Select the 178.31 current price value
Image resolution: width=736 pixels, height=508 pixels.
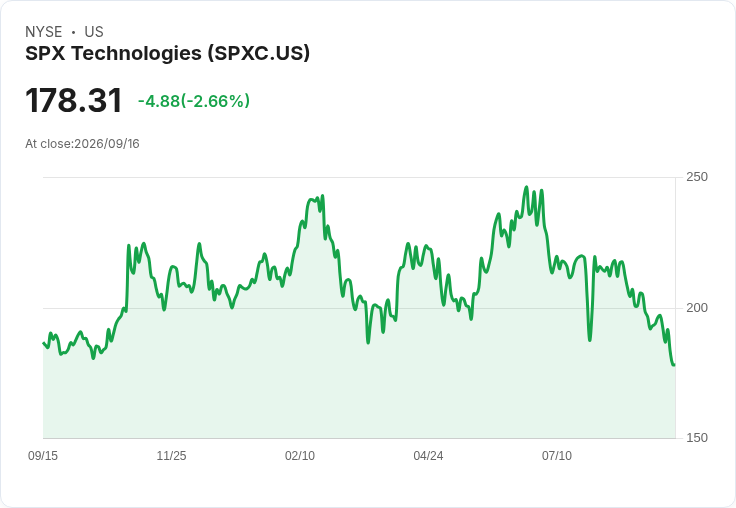74,100
